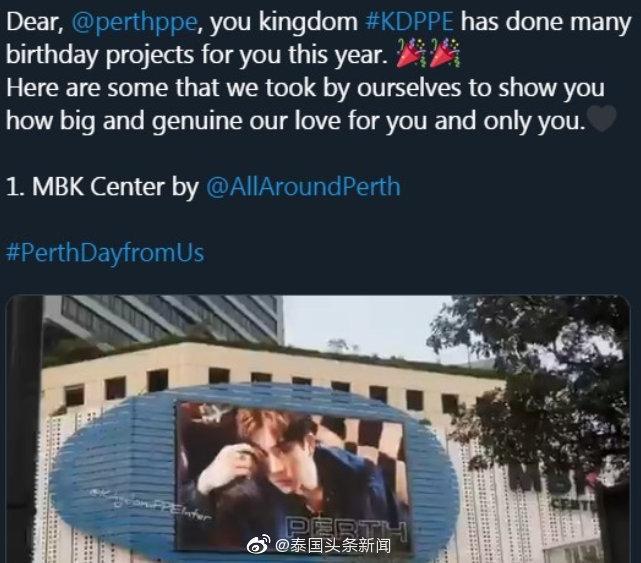Click the Weibo eye logo watermark
641x563 pixels.
pyautogui.click(x=258, y=544)
